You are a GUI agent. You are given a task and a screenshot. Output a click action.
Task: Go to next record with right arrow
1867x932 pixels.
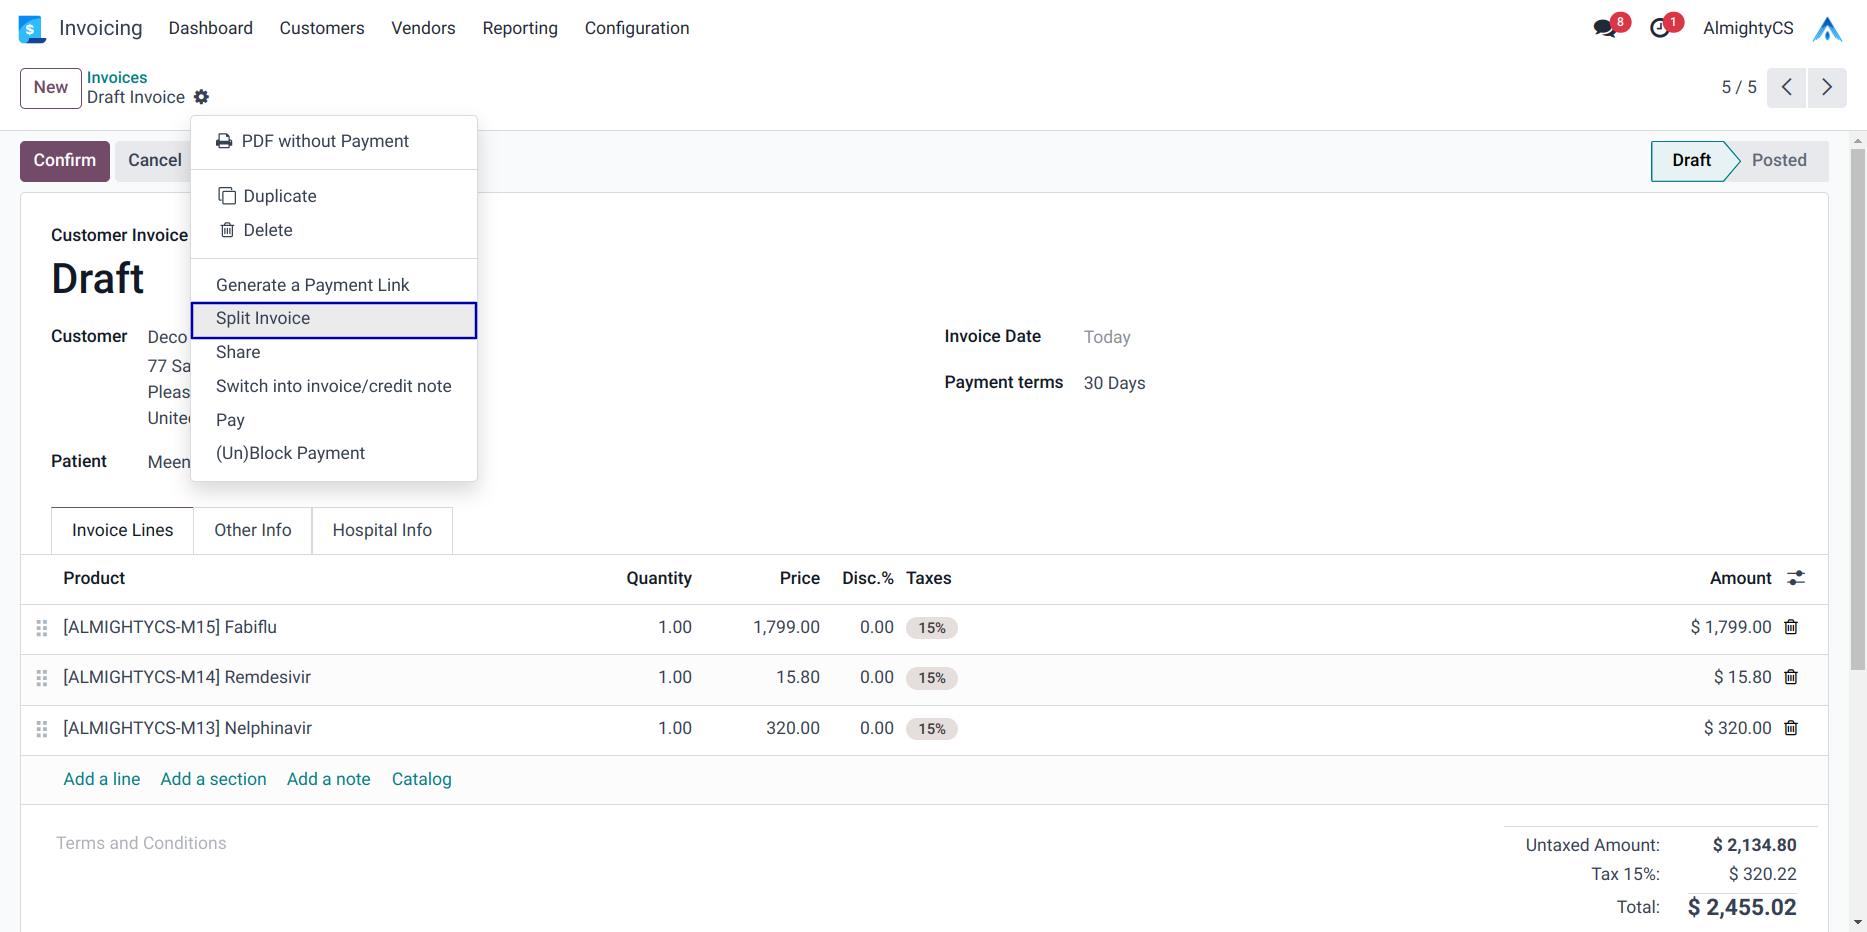[x=1826, y=88]
